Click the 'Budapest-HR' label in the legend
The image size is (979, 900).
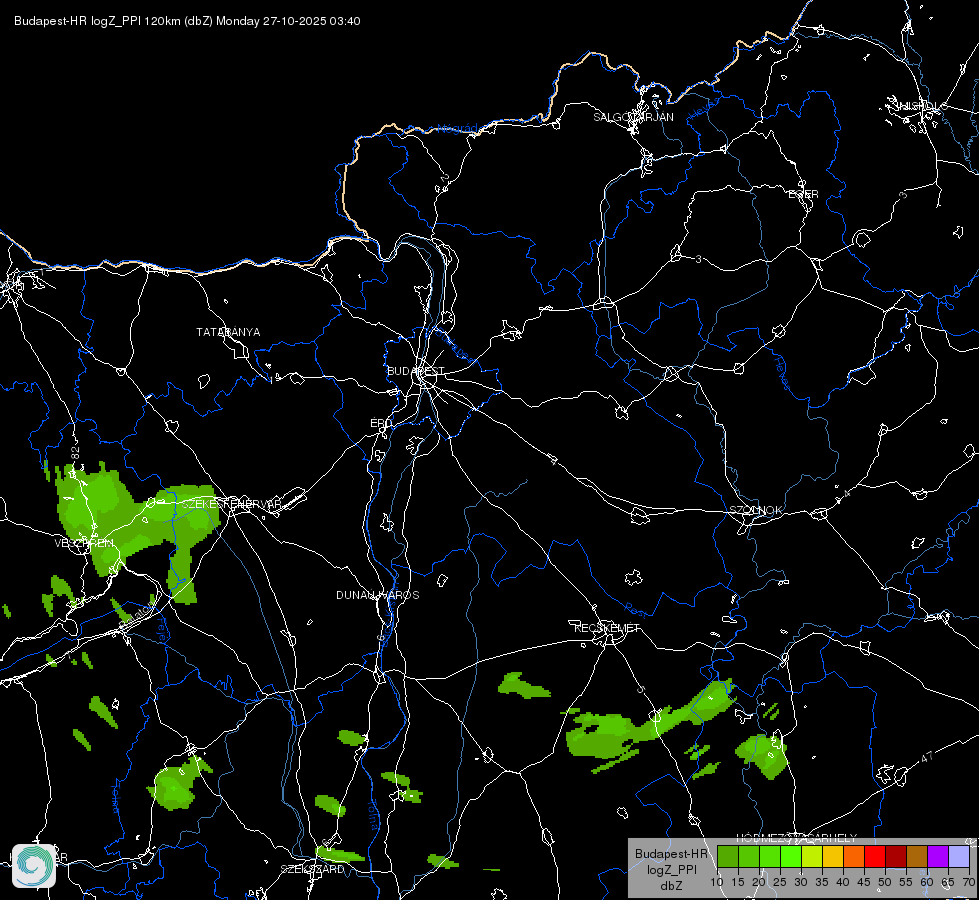point(671,853)
